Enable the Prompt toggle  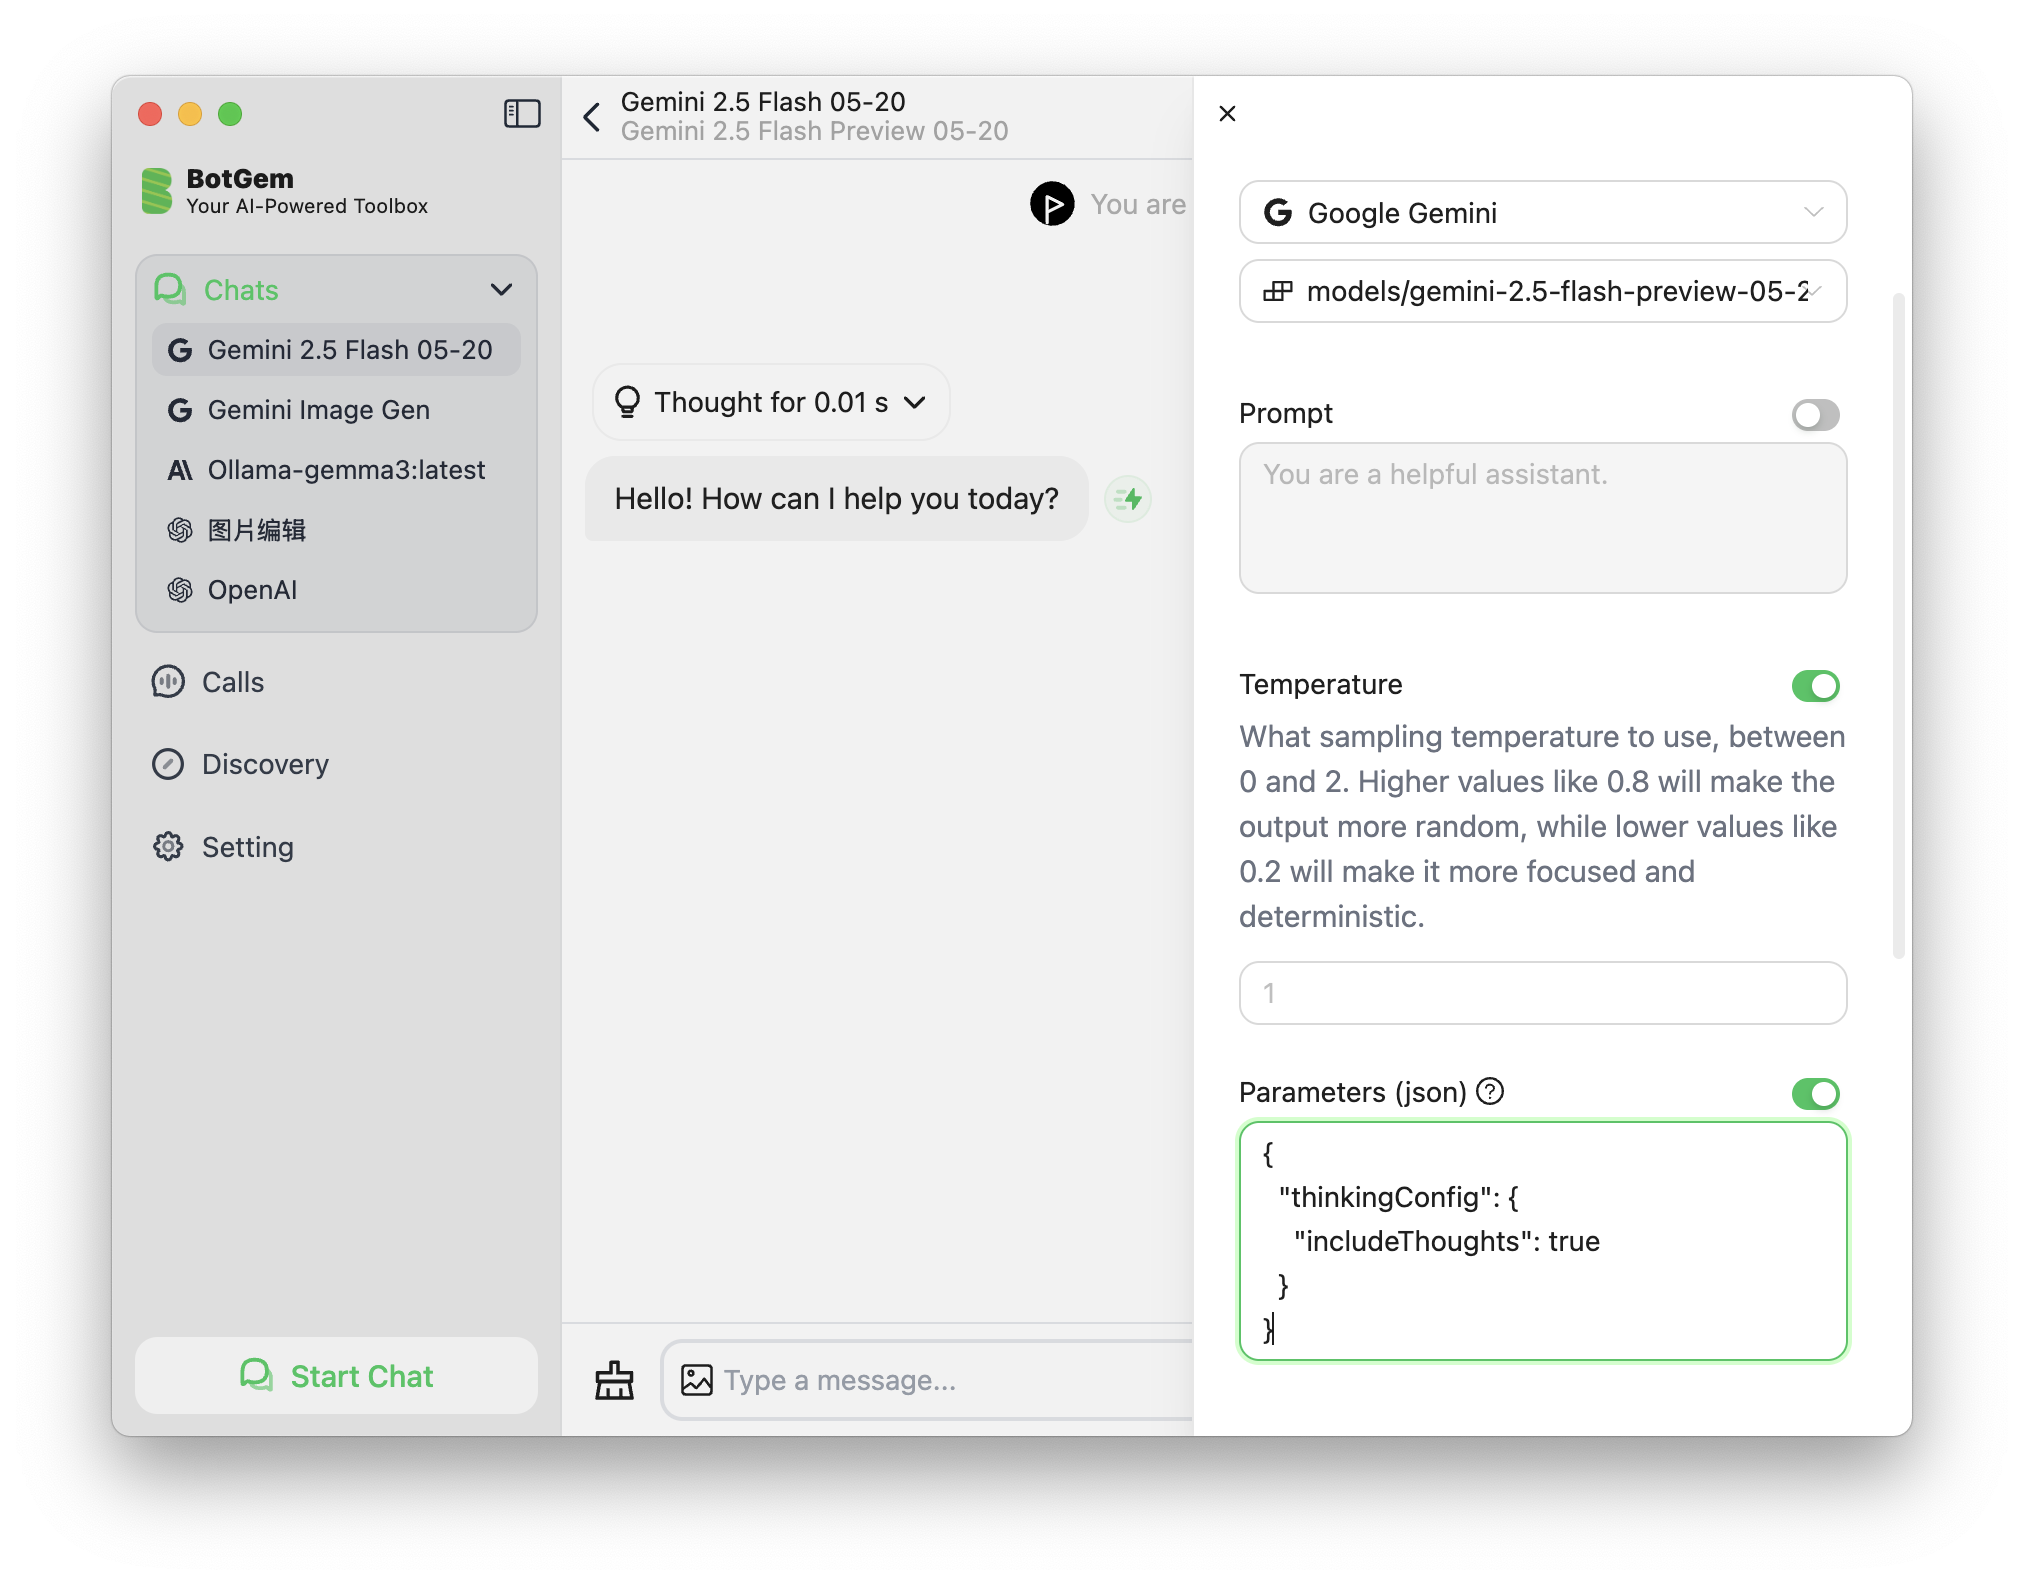[x=1816, y=414]
